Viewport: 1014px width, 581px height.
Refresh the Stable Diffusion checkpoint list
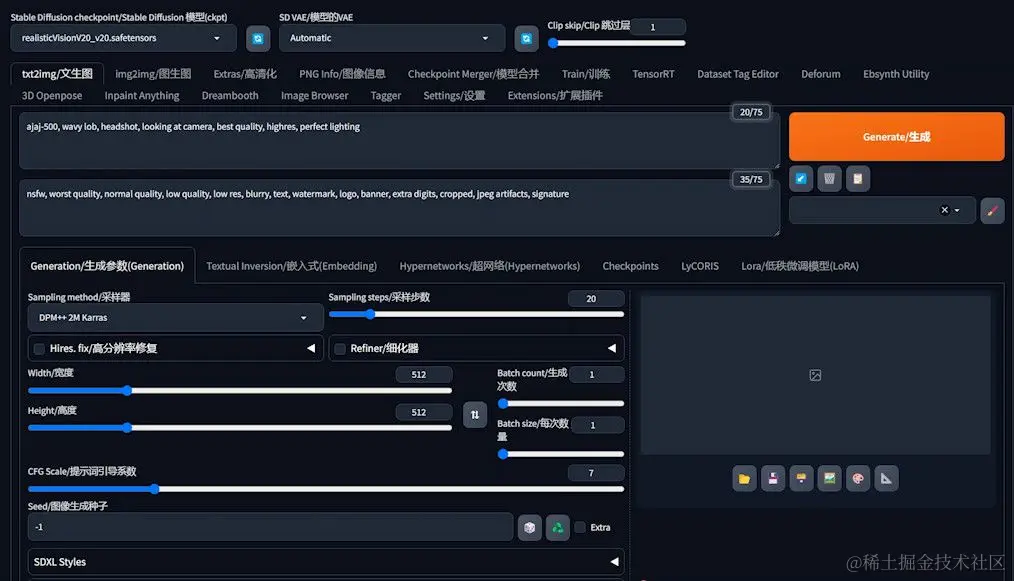(258, 39)
